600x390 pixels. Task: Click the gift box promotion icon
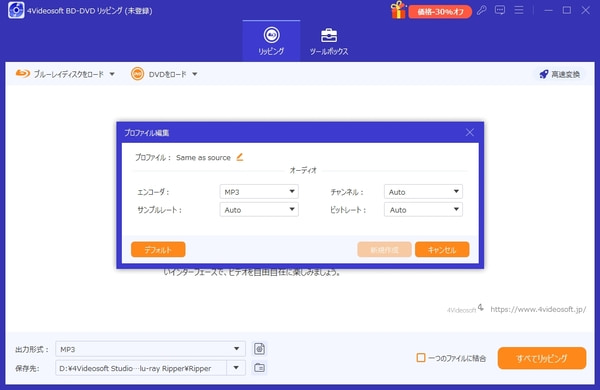click(x=398, y=10)
